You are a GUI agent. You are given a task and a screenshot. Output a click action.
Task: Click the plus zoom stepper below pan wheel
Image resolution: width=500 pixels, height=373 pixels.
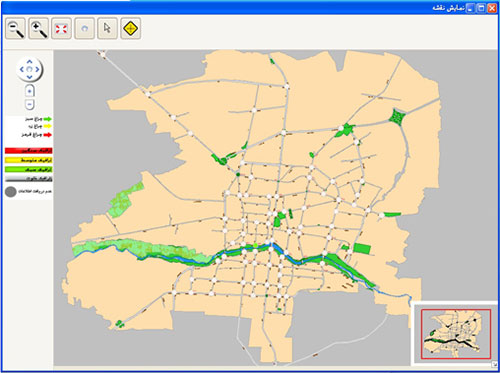30,91
